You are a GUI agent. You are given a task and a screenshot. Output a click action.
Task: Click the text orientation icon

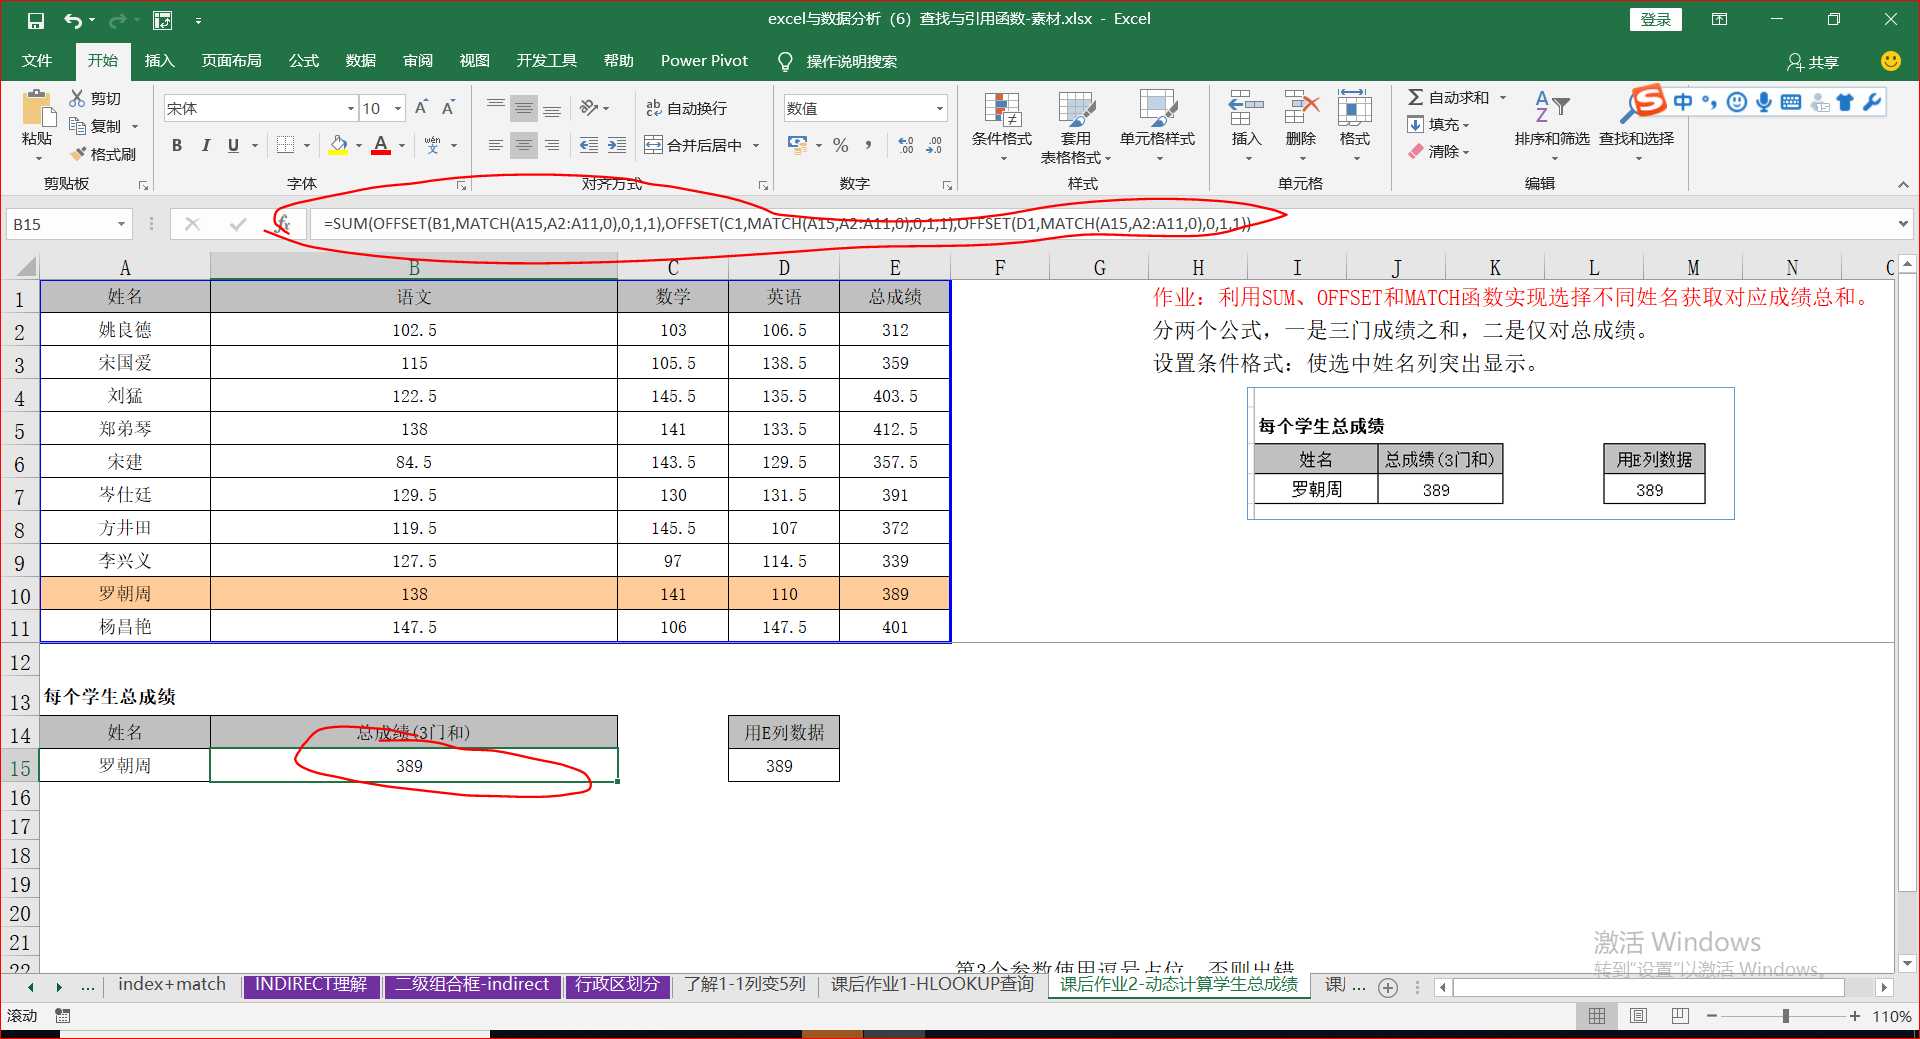(x=589, y=108)
